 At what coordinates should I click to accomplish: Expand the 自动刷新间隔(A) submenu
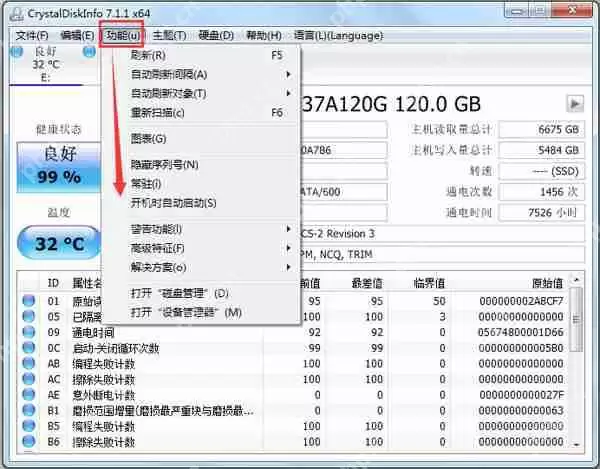tap(201, 74)
